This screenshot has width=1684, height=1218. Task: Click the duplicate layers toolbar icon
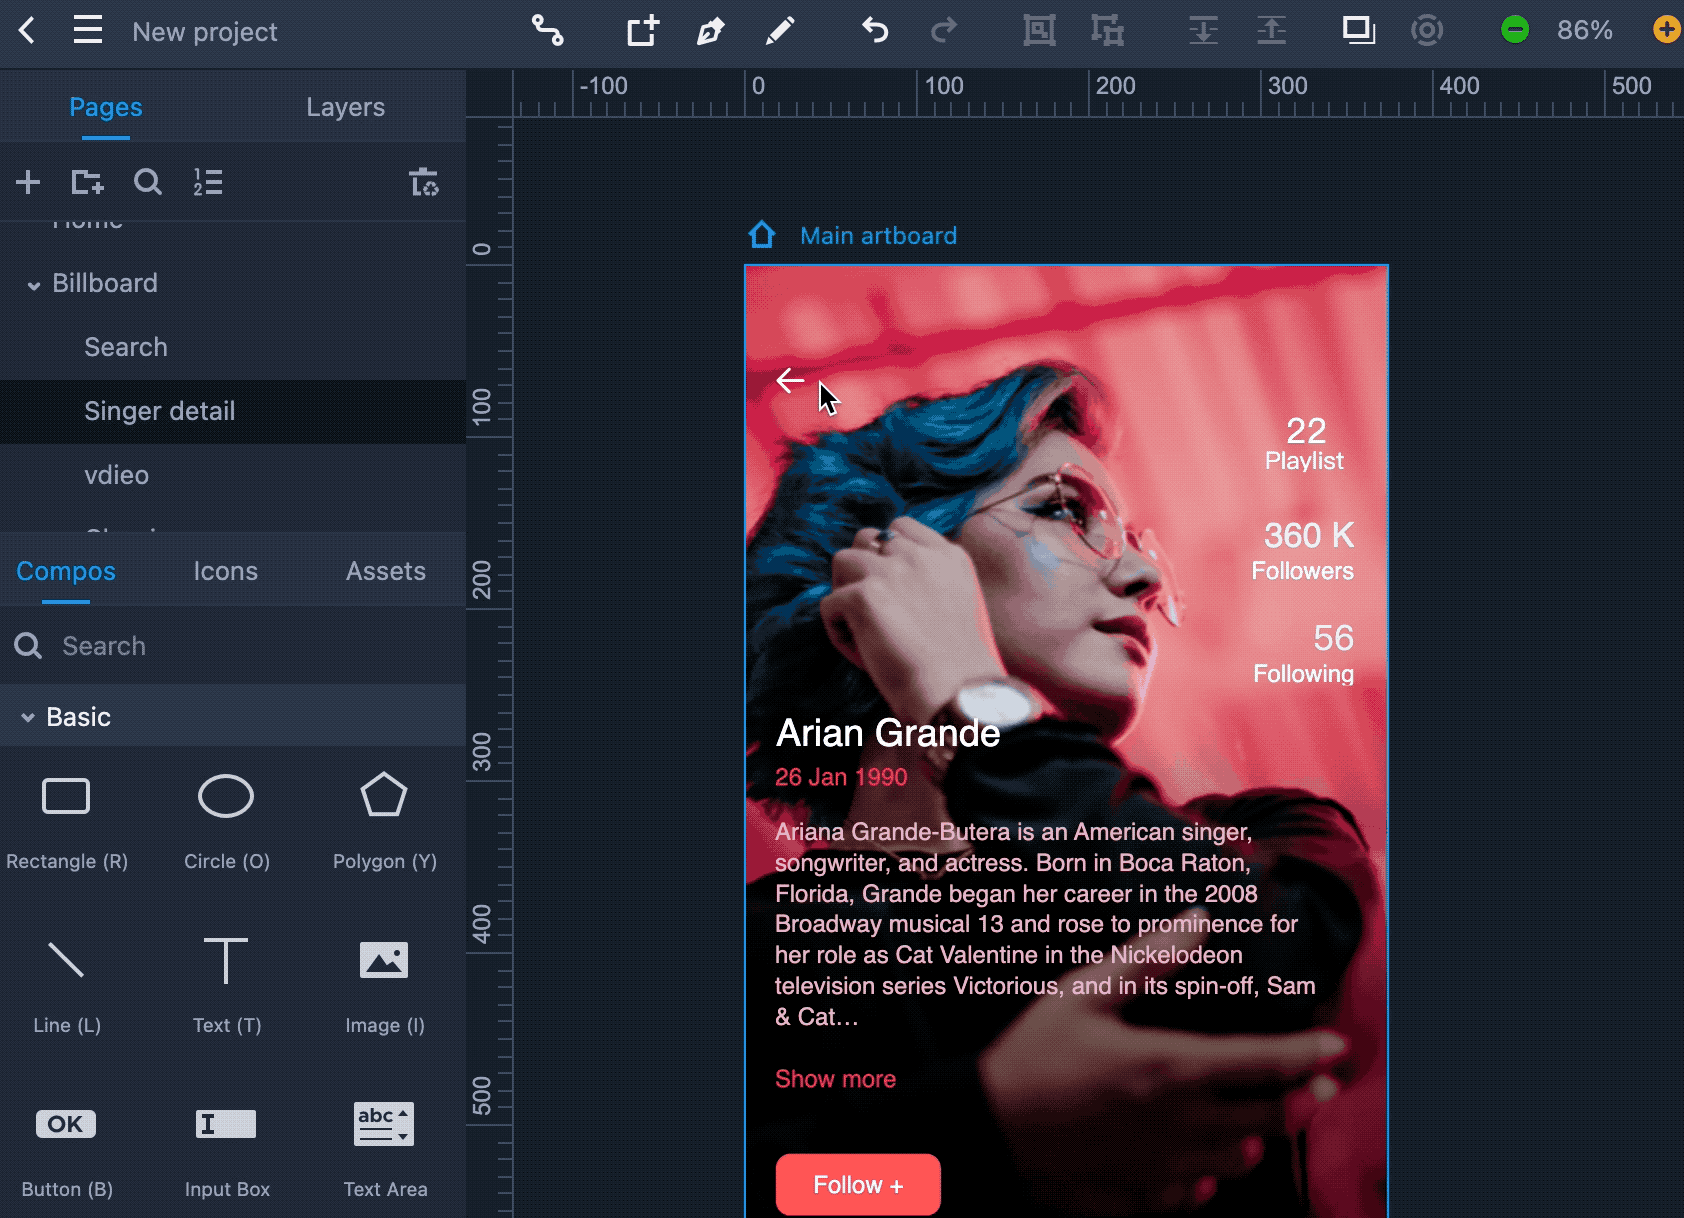1358,30
